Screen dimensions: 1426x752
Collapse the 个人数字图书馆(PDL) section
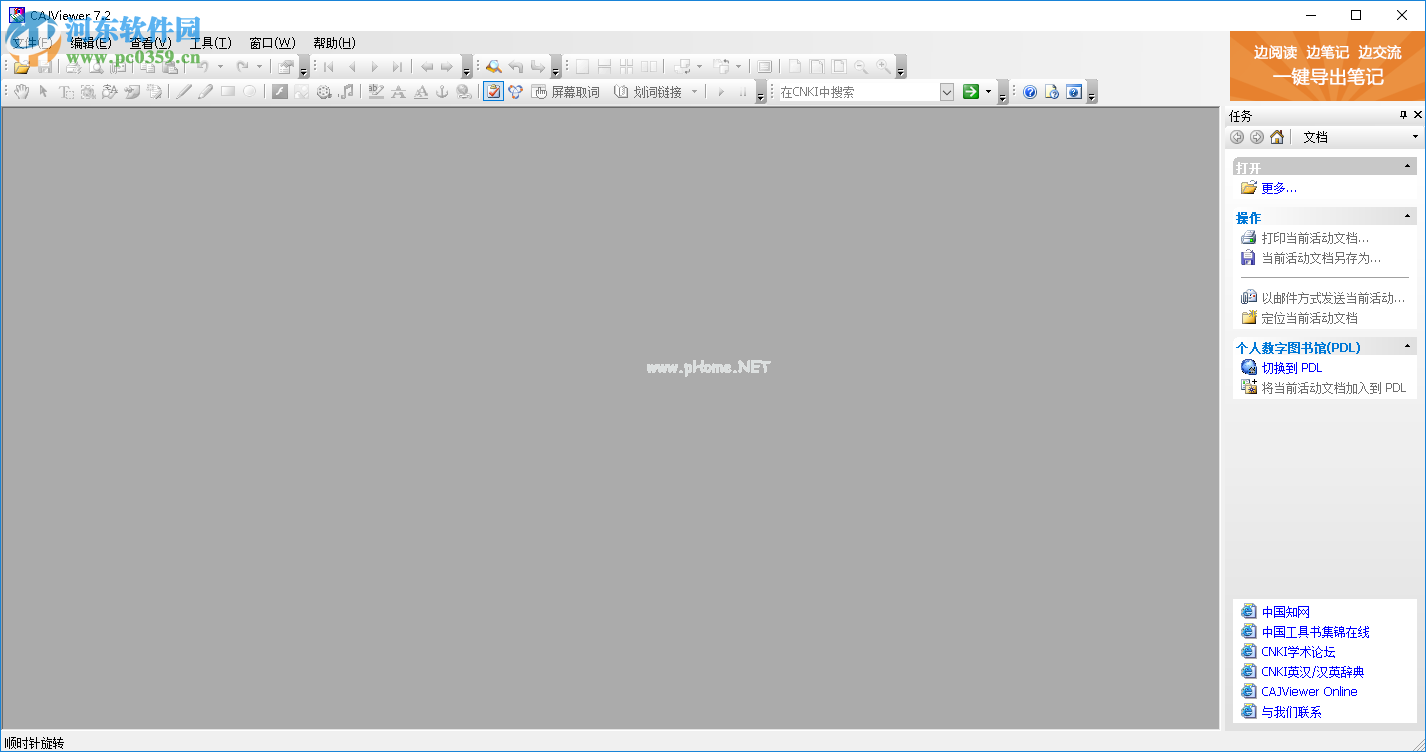tap(1409, 347)
